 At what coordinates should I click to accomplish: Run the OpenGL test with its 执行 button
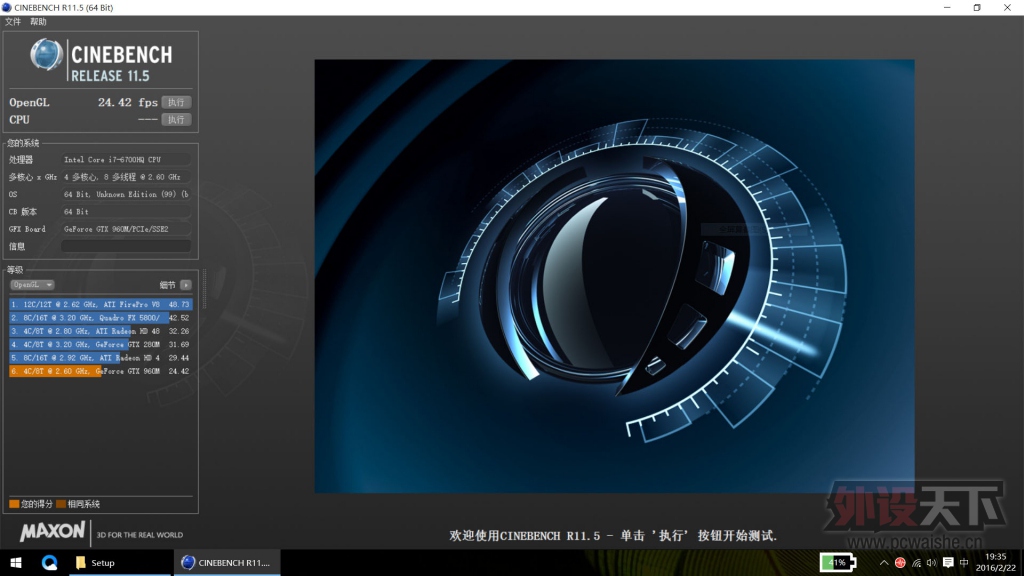coord(176,103)
